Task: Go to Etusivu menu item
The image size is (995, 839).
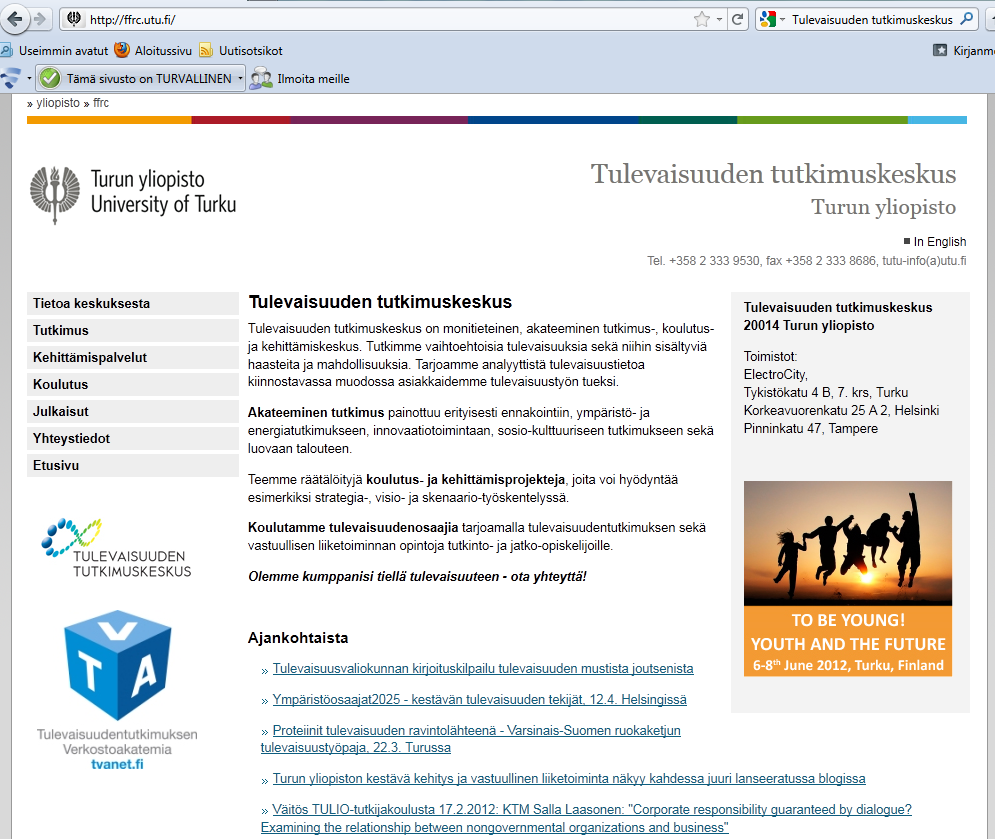Action: [x=133, y=465]
